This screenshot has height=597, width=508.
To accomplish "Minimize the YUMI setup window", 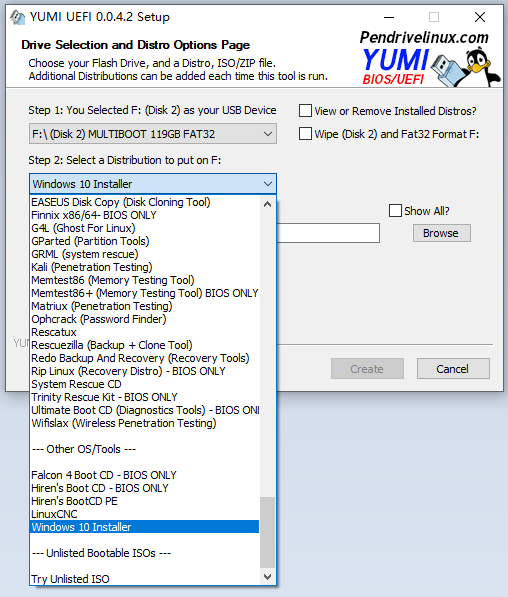I will [x=389, y=17].
